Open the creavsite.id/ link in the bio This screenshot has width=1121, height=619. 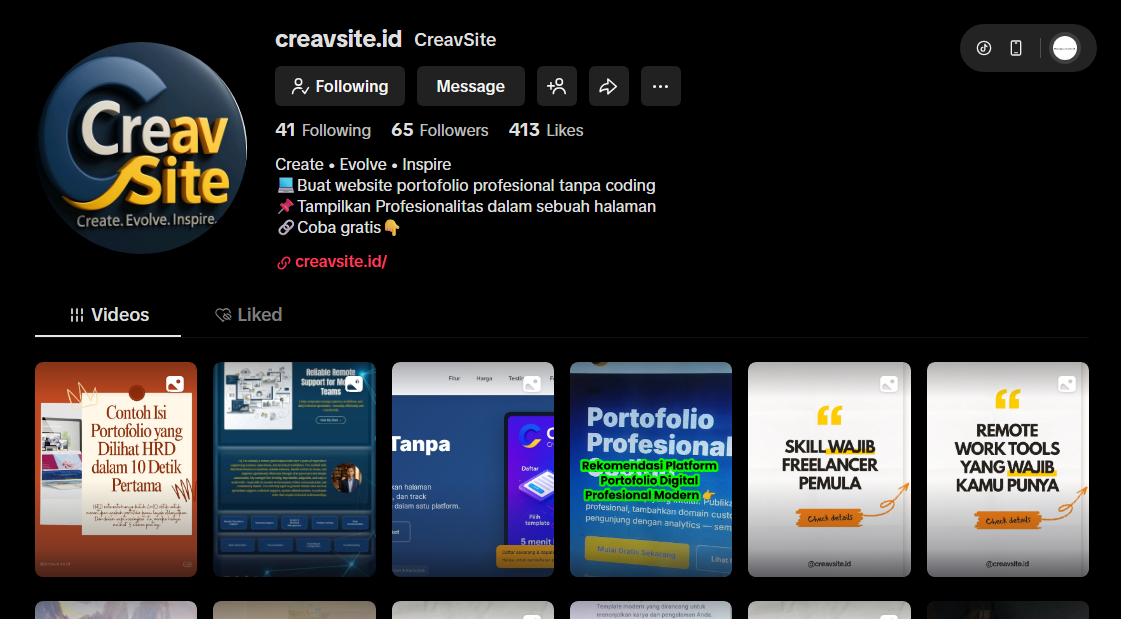point(341,261)
